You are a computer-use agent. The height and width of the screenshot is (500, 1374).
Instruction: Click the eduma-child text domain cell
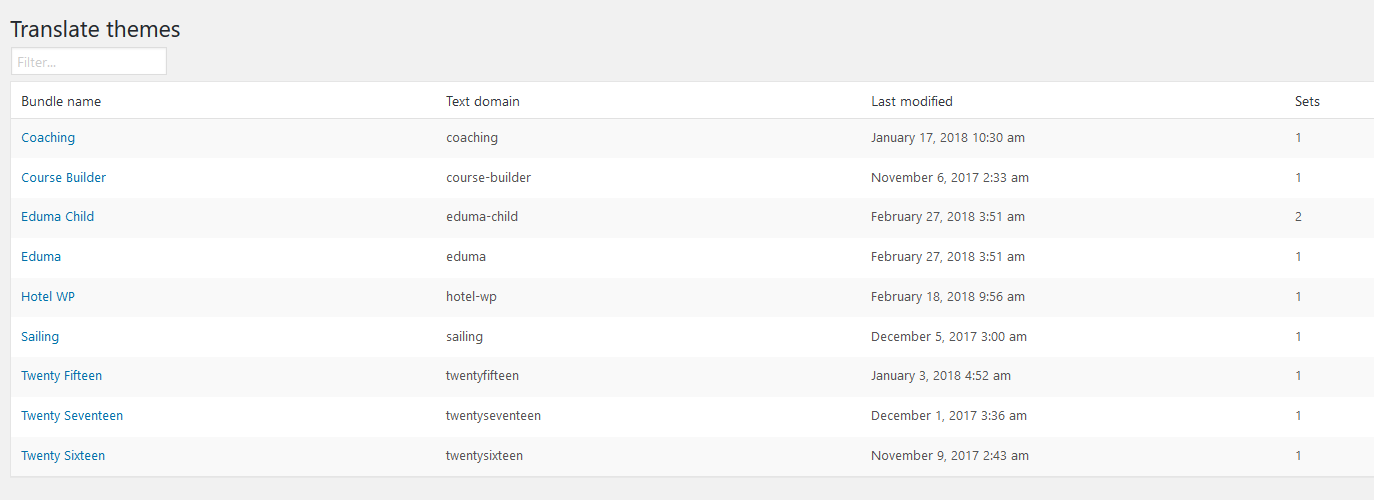tap(482, 217)
